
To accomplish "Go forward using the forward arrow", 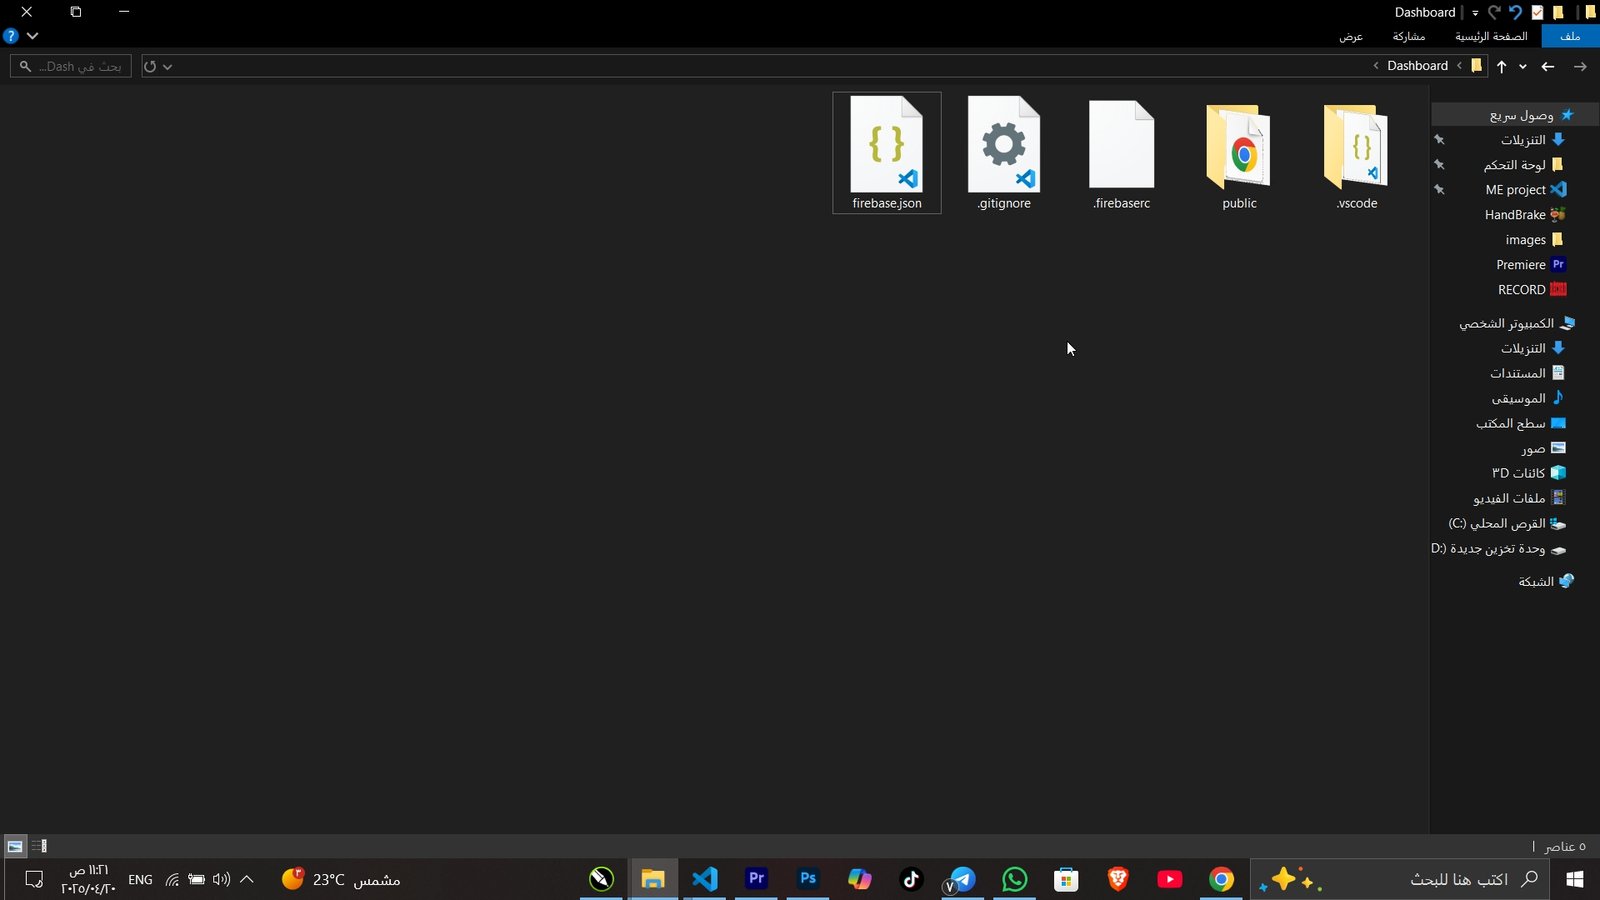I will [1580, 66].
